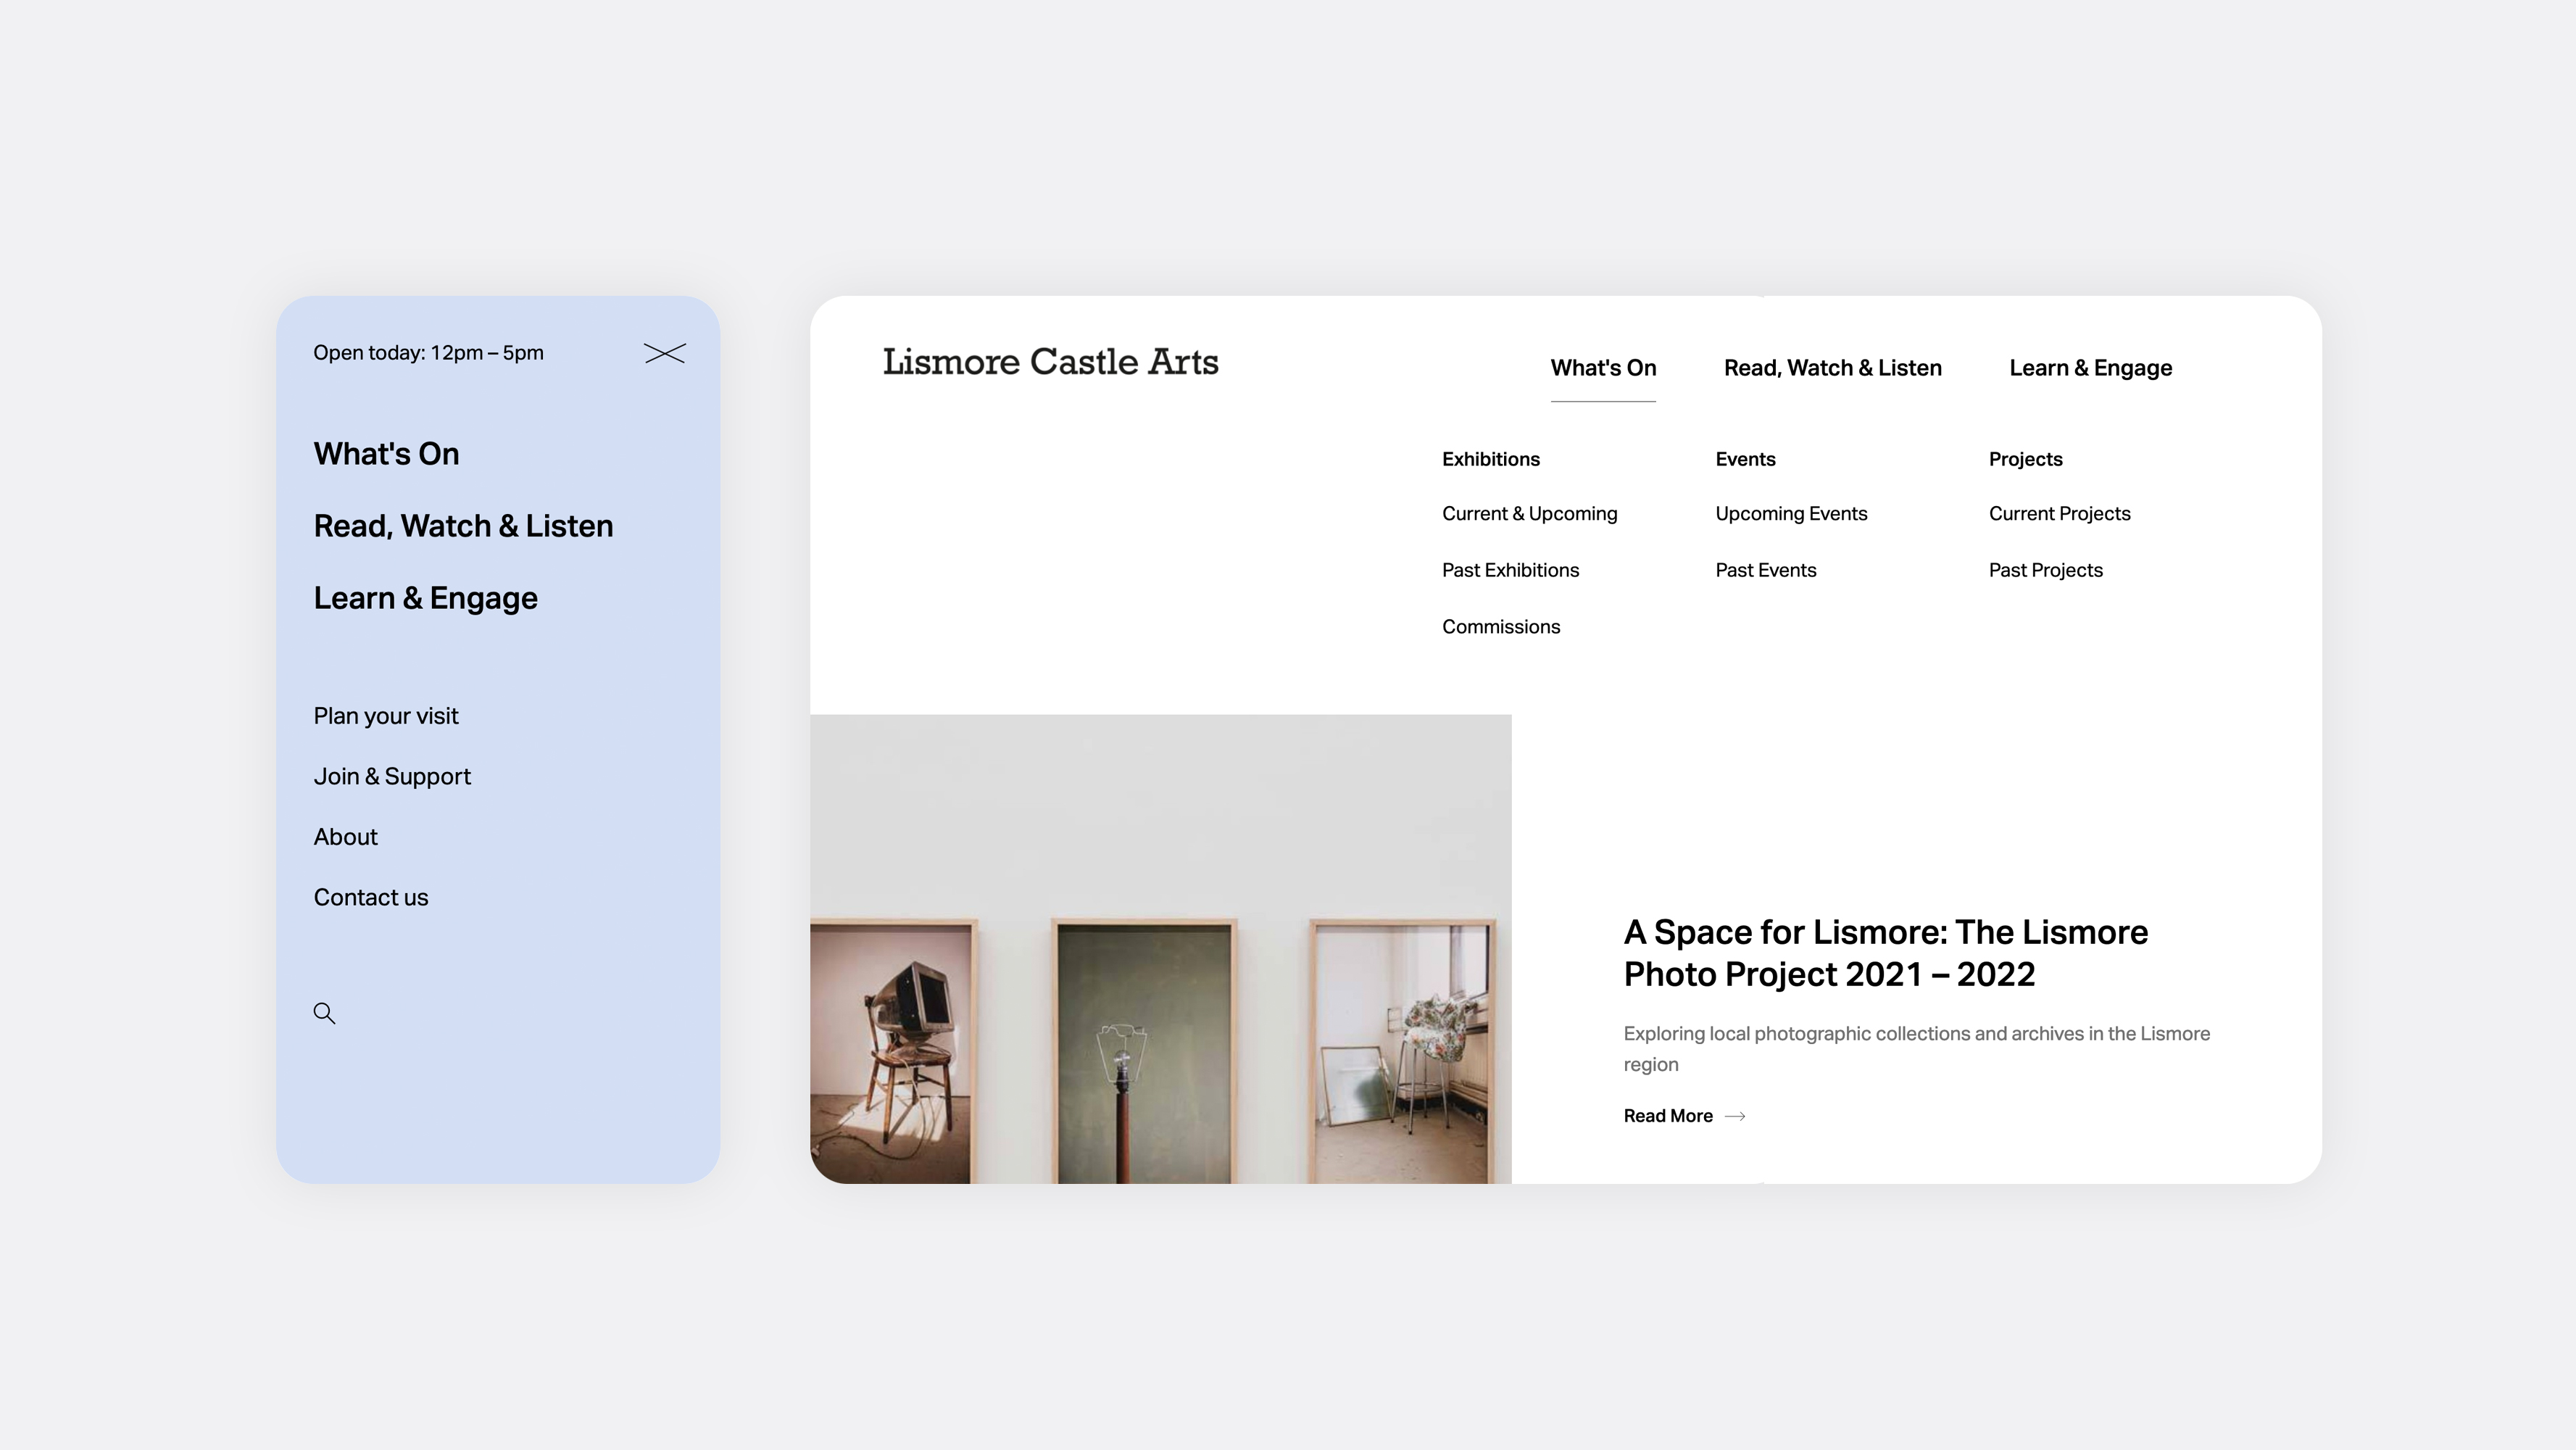
Task: Open Join & Support page
Action: pyautogui.click(x=392, y=776)
